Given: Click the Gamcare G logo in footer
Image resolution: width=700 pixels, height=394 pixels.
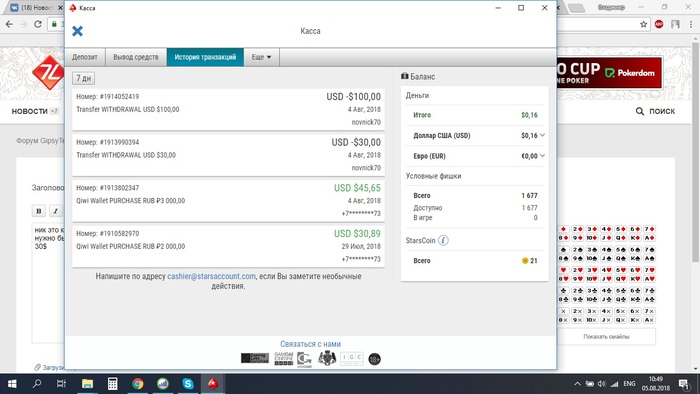Looking at the screenshot, I should (x=304, y=359).
